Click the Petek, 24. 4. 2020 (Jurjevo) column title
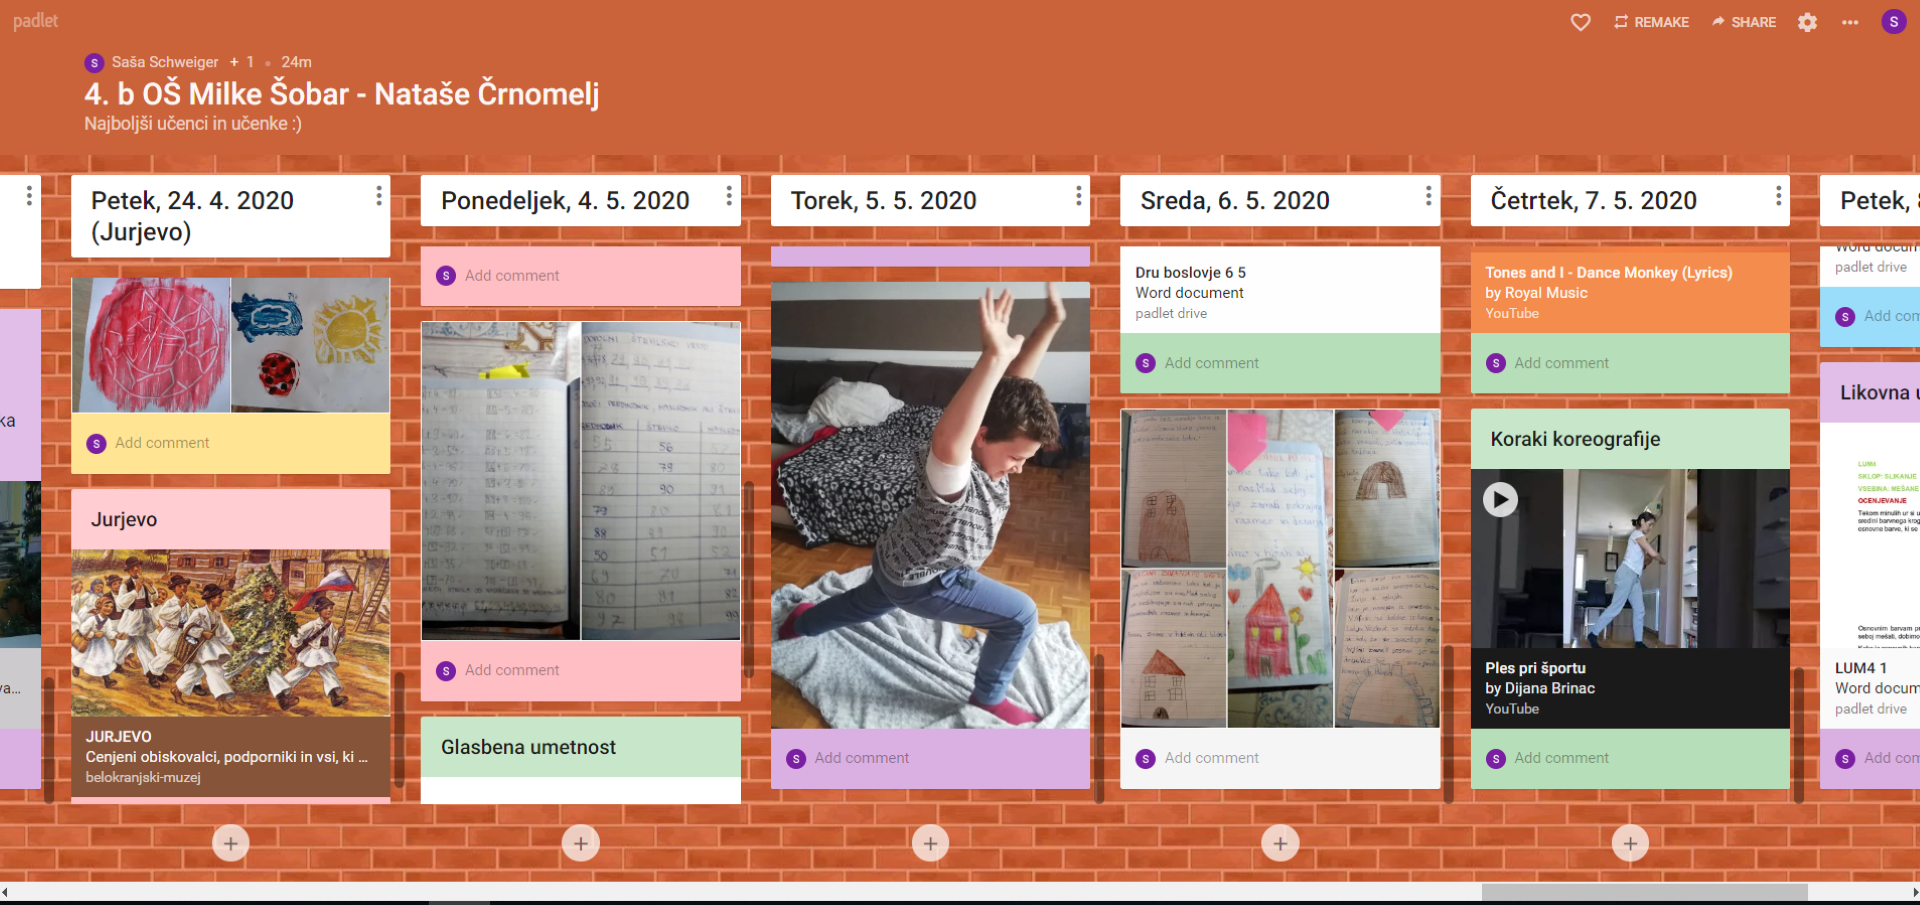This screenshot has width=1920, height=905. tap(192, 216)
